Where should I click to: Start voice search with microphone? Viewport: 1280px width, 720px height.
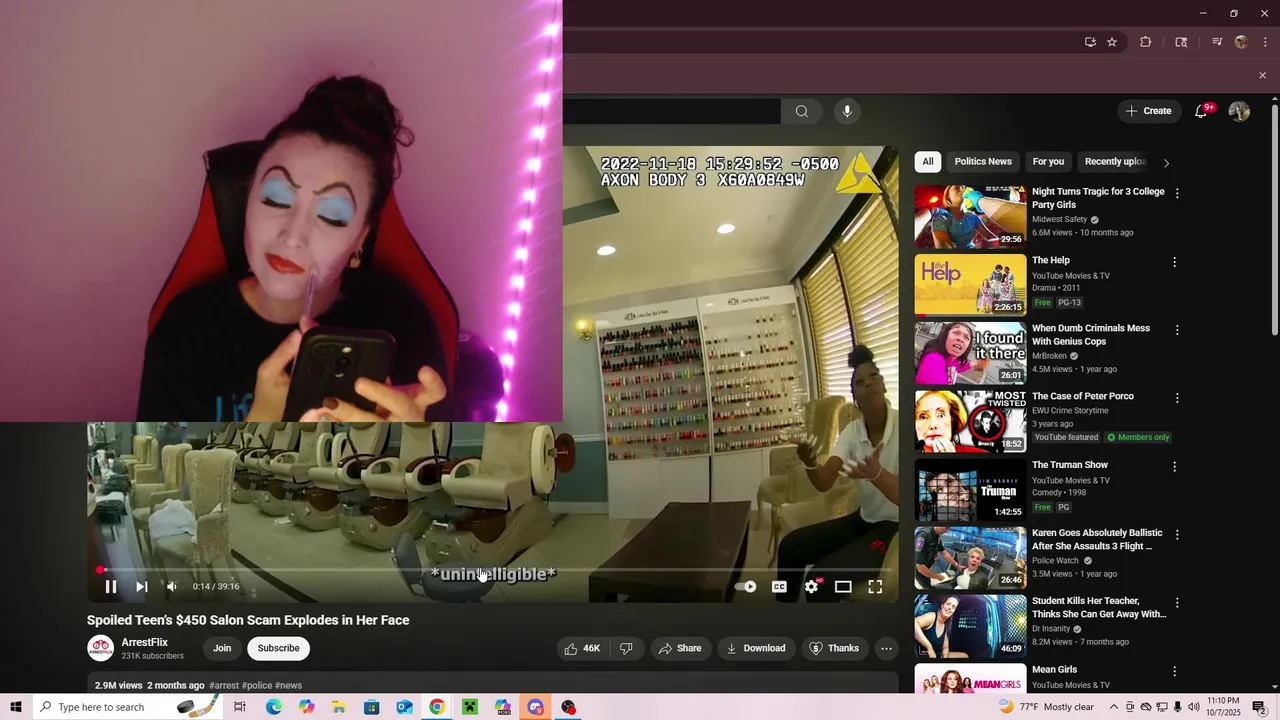[x=847, y=111]
